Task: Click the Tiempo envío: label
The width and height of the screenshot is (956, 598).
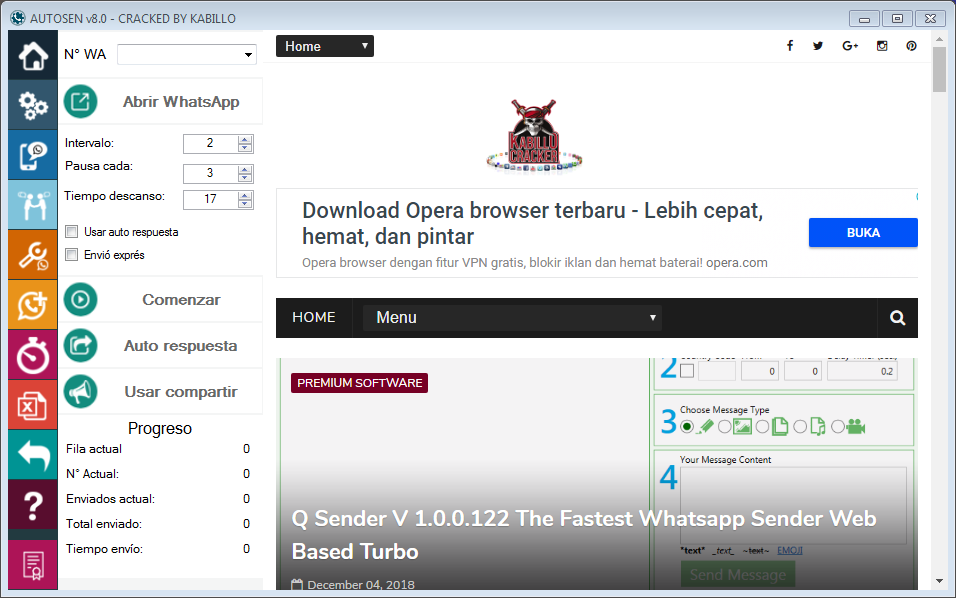Action: (x=104, y=549)
